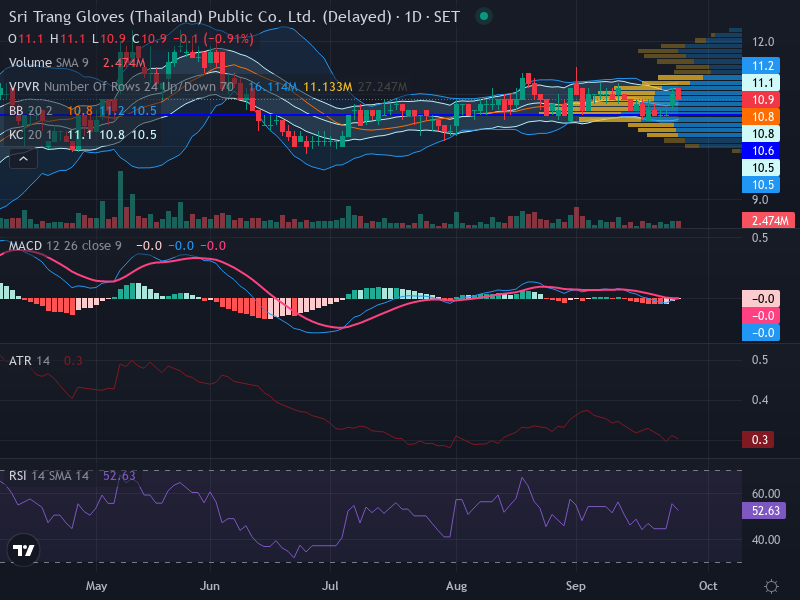
Task: Click the red 0.3 ATR axis label
Action: tap(758, 440)
